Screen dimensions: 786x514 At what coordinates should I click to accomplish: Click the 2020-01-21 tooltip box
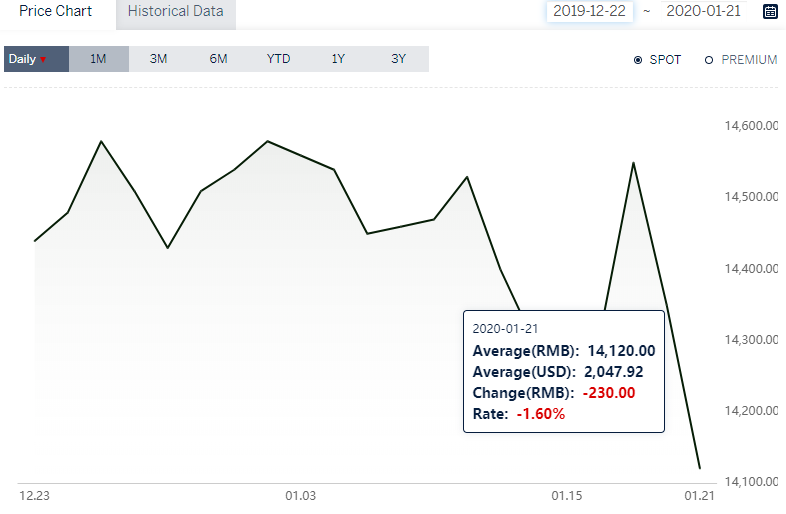[x=564, y=372]
